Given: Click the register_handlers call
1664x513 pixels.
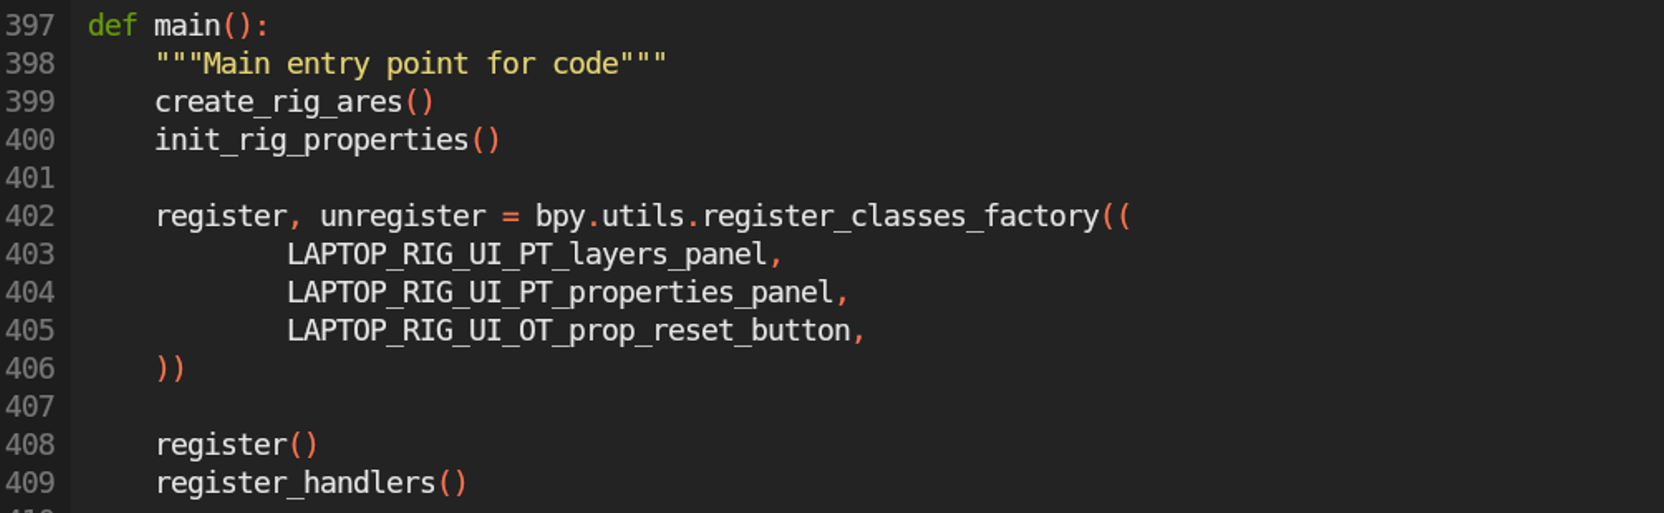Looking at the screenshot, I should click(296, 483).
